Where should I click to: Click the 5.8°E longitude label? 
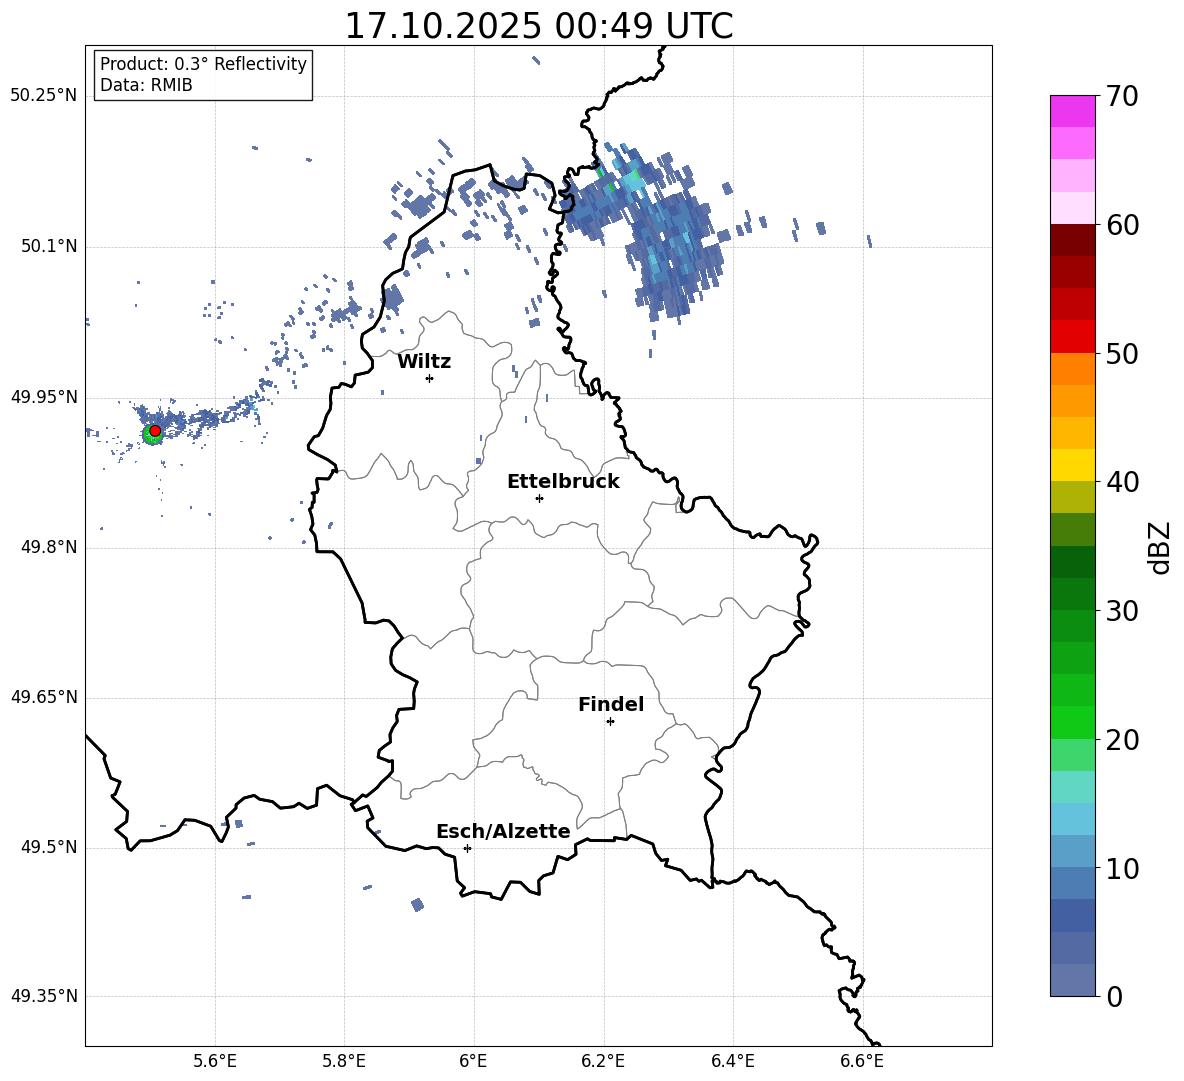[x=344, y=1061]
